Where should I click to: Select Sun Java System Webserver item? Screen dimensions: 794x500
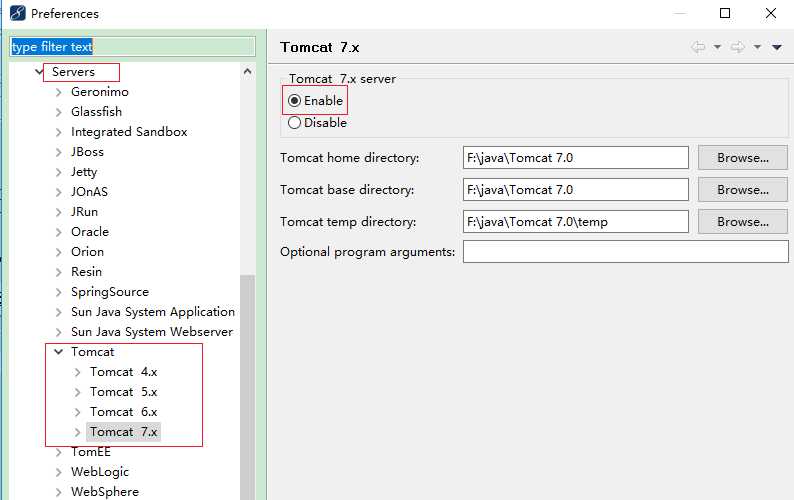152,332
